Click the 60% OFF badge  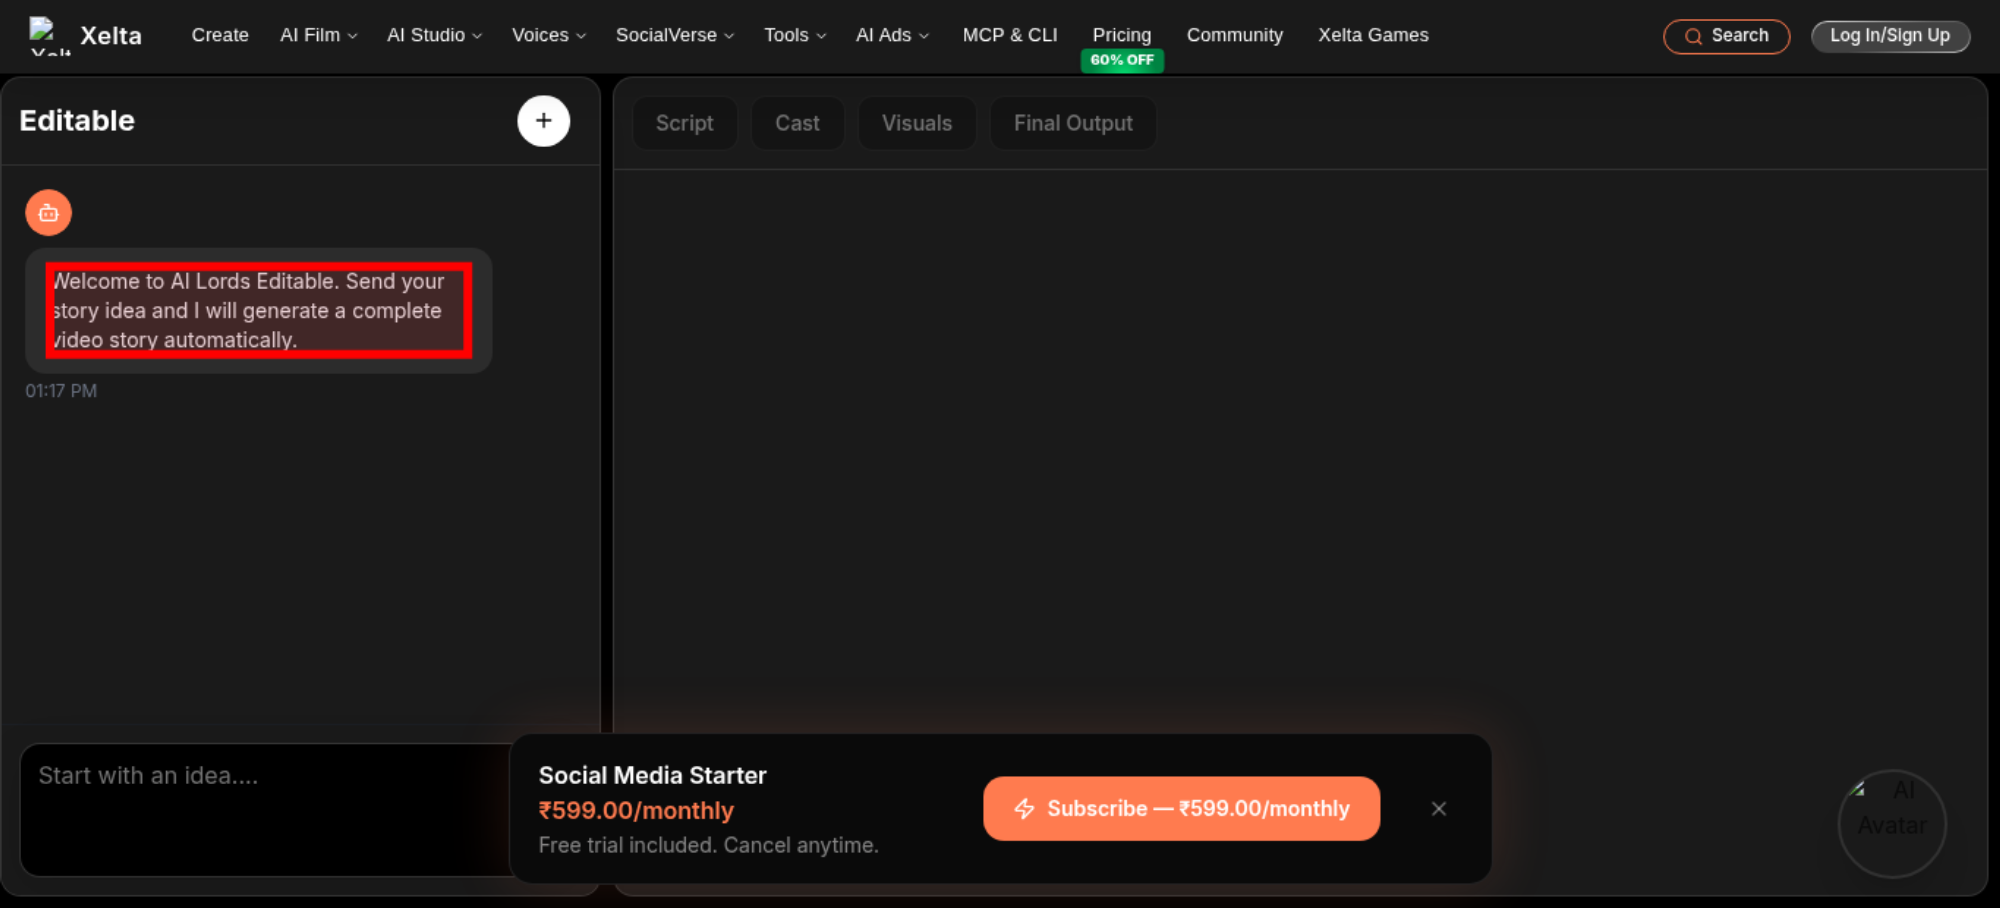tap(1122, 60)
